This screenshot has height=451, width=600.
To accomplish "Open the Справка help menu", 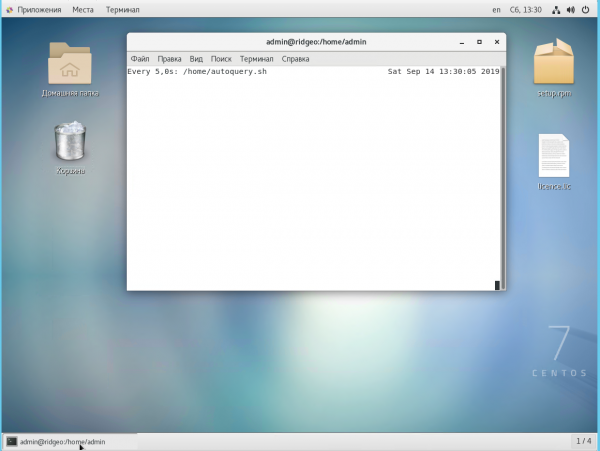I will [296, 59].
